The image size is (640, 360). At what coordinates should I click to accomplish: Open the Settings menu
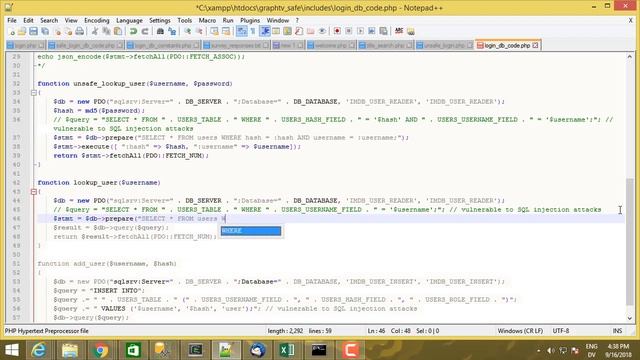(160, 20)
